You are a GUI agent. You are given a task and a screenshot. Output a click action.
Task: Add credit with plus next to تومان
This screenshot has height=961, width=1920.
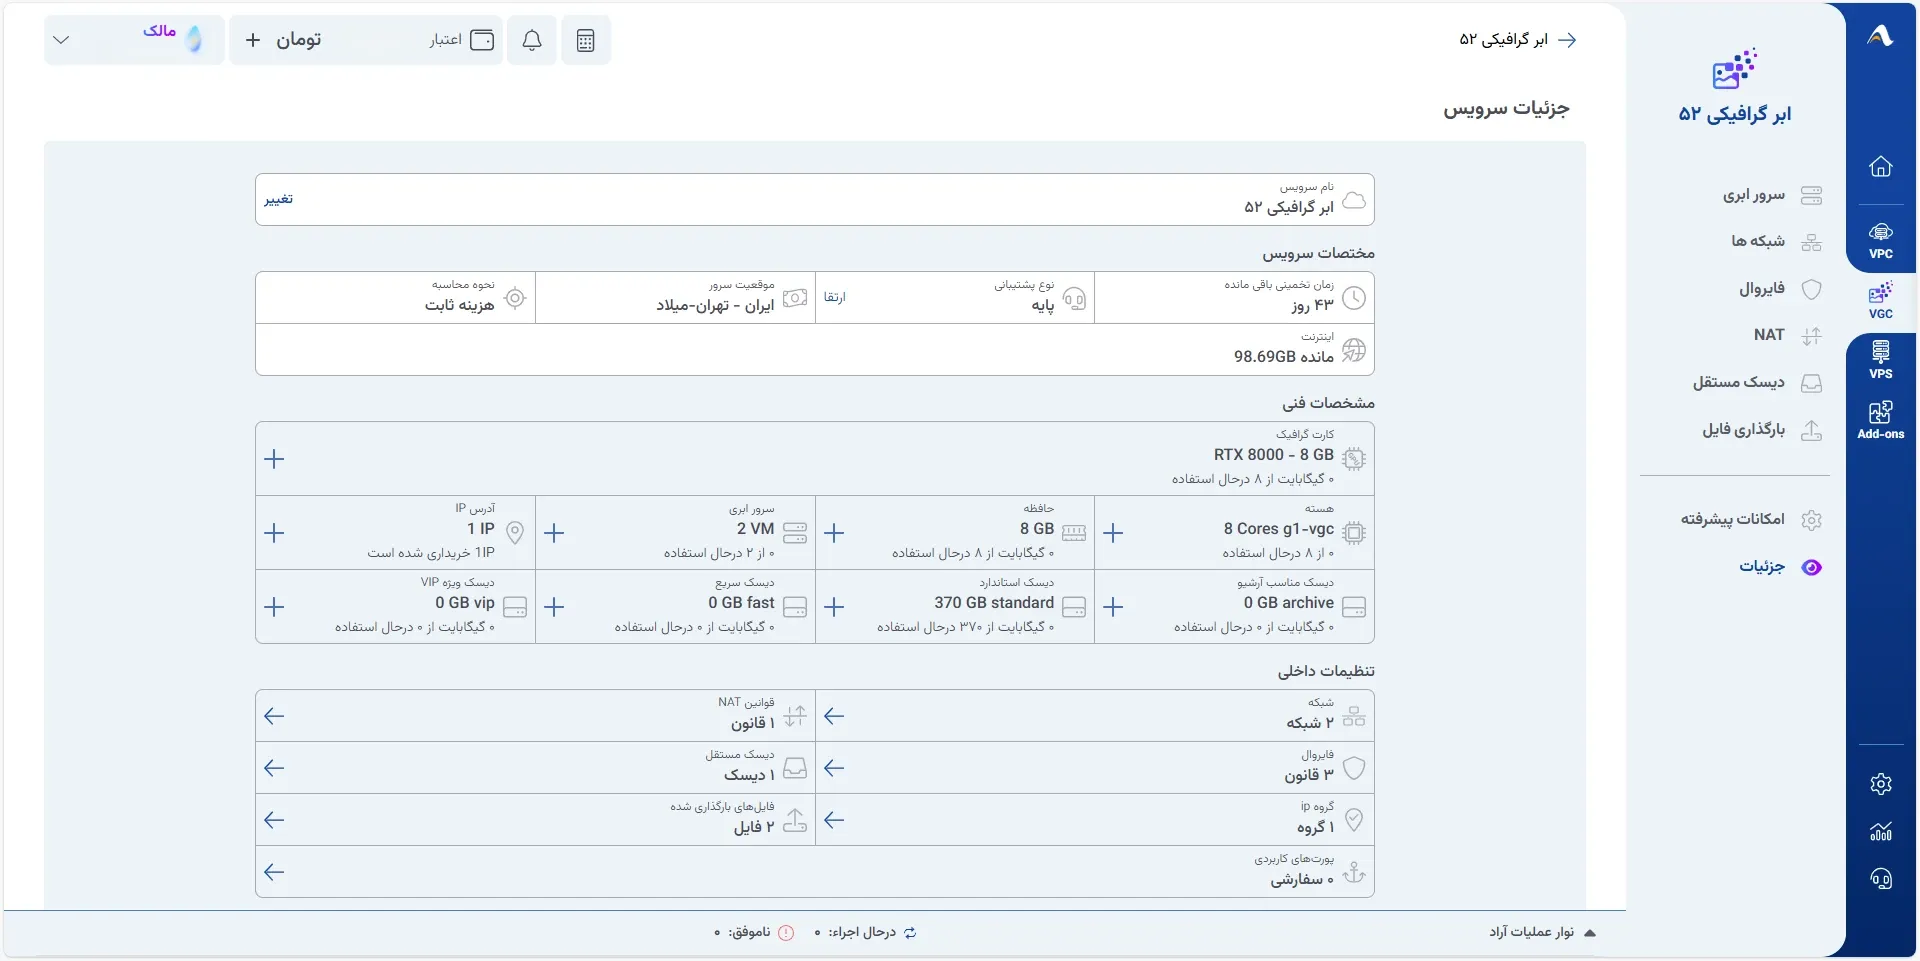point(253,40)
